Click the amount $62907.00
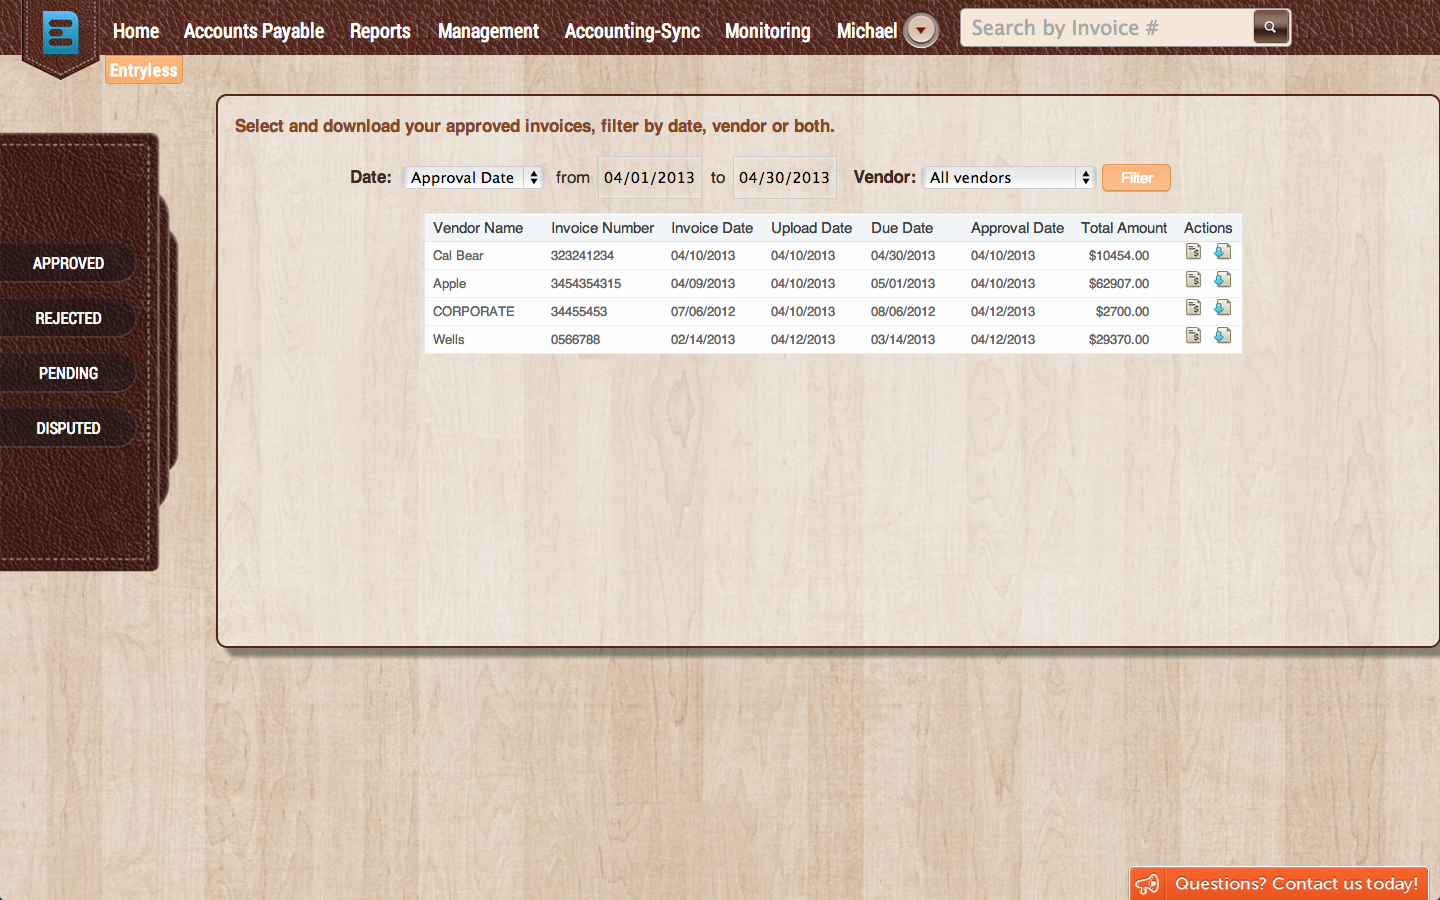Screen dimensions: 1440x900 click(1119, 283)
